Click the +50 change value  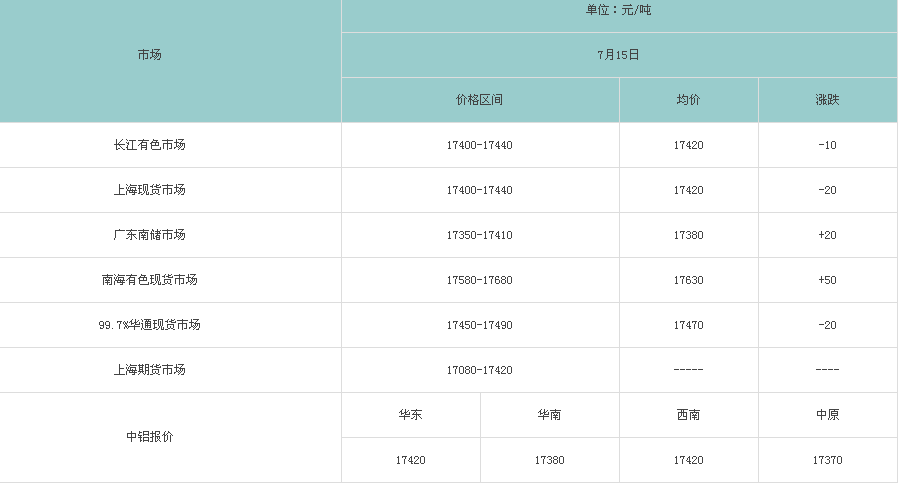pyautogui.click(x=827, y=280)
